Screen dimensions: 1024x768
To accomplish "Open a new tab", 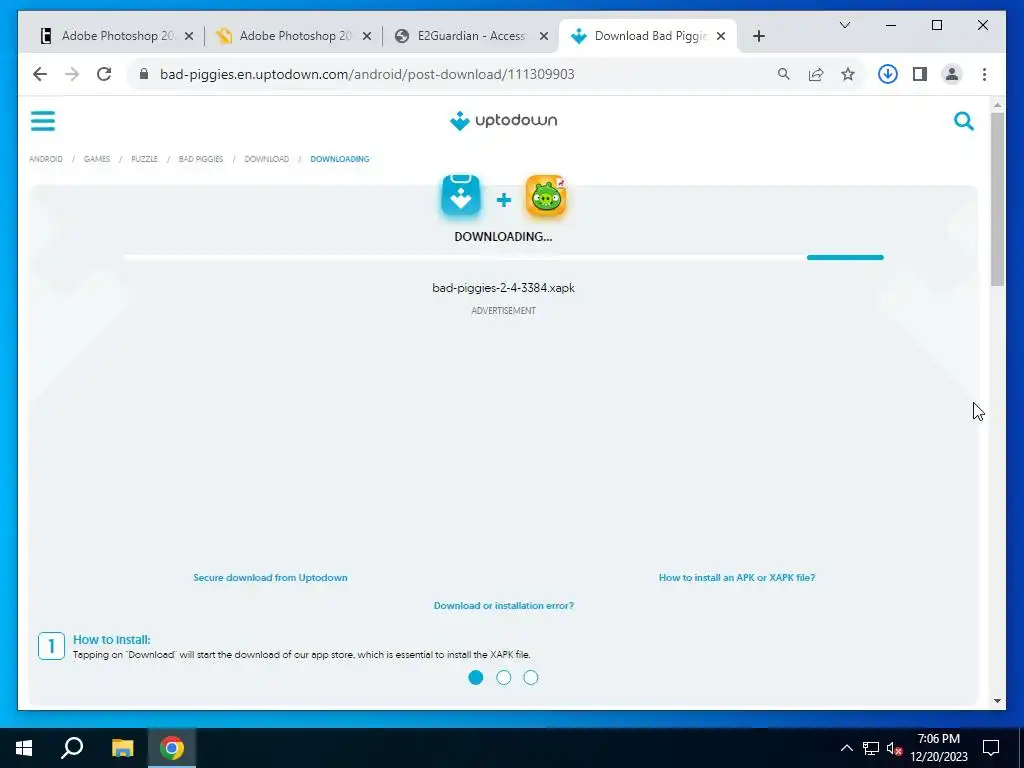I will (x=759, y=37).
